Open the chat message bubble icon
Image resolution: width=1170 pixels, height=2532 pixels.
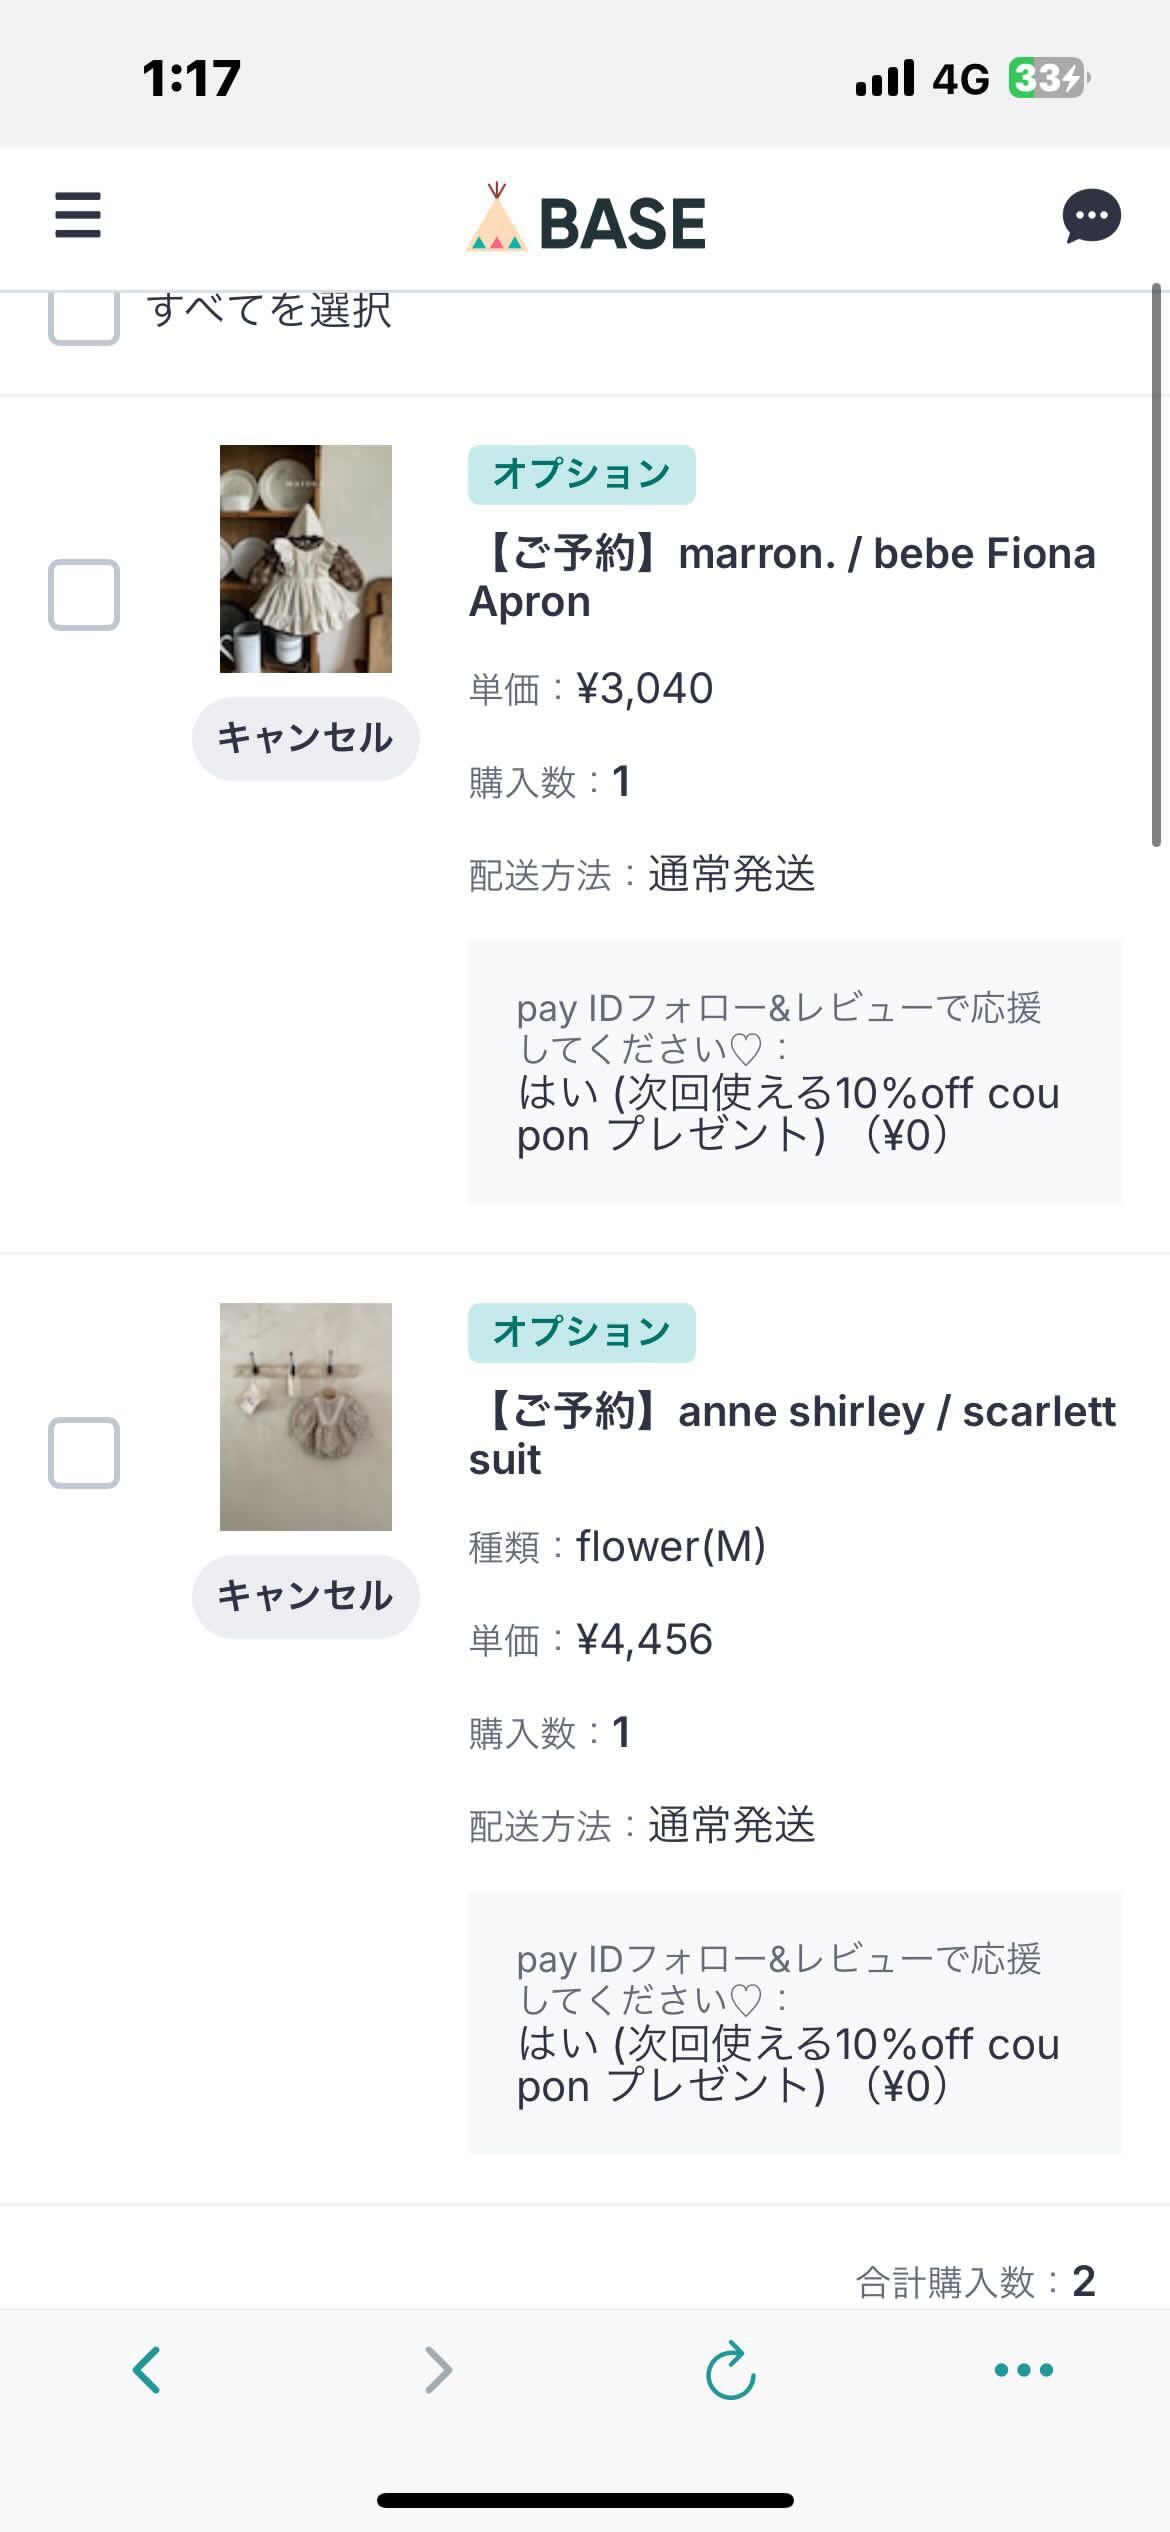pyautogui.click(x=1091, y=216)
